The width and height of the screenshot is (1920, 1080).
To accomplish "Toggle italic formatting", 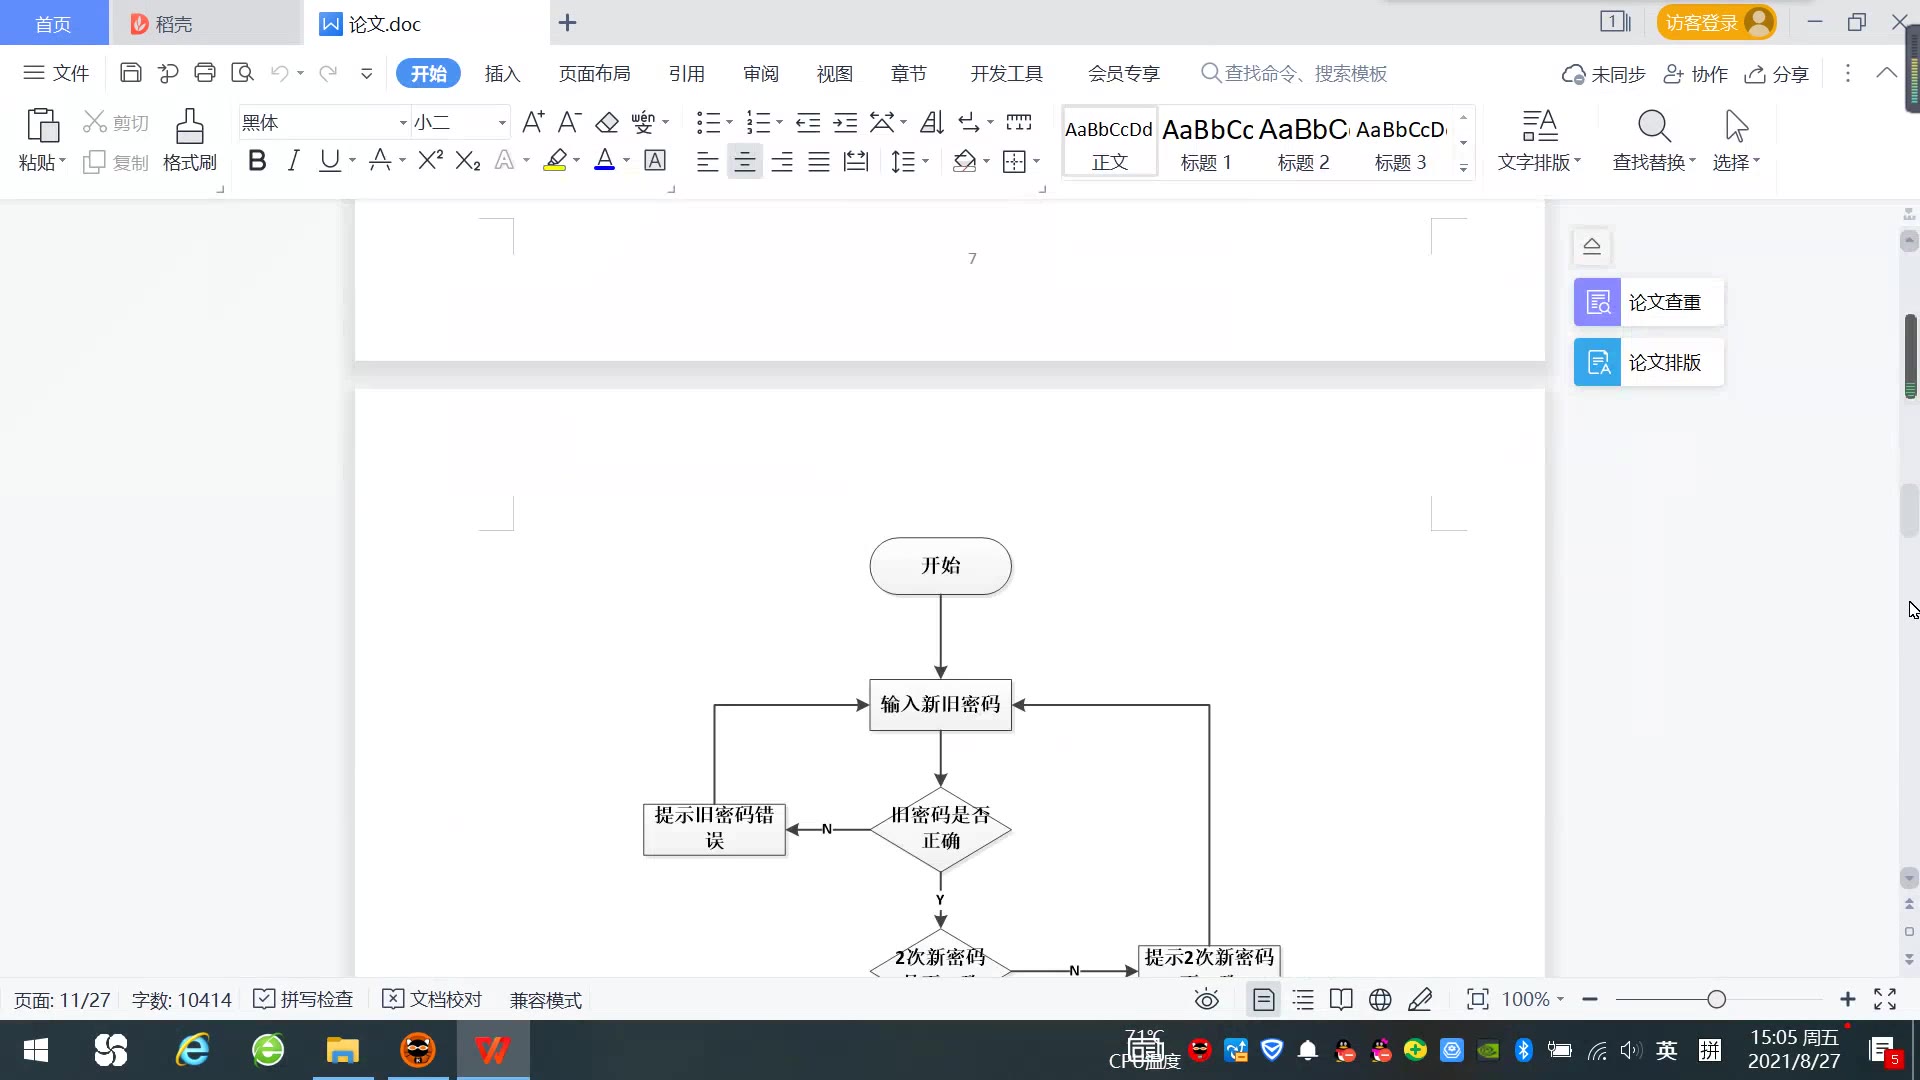I will (x=293, y=160).
